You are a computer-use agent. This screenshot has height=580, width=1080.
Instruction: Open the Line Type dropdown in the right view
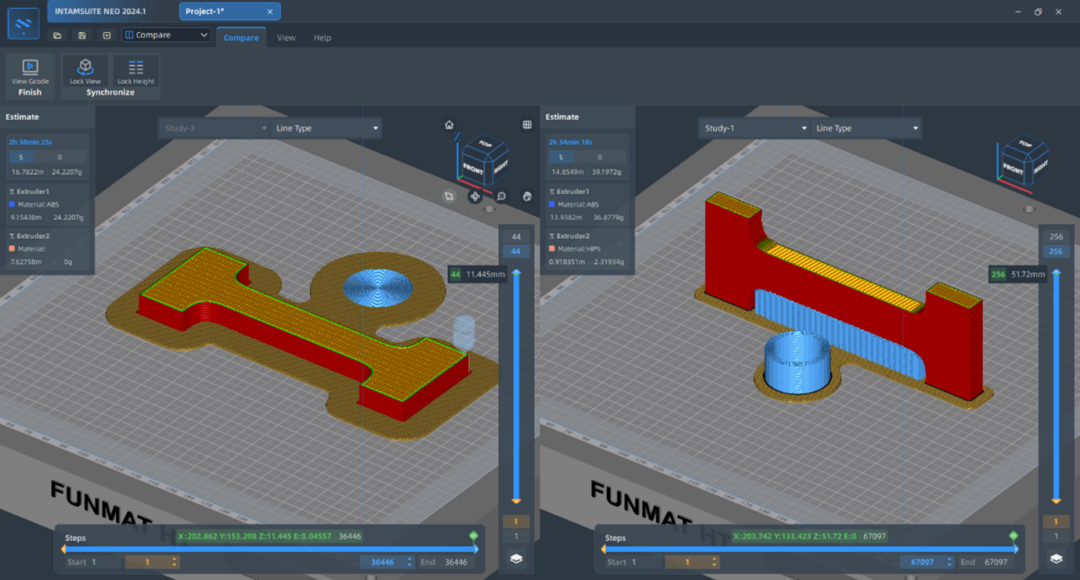[x=866, y=128]
